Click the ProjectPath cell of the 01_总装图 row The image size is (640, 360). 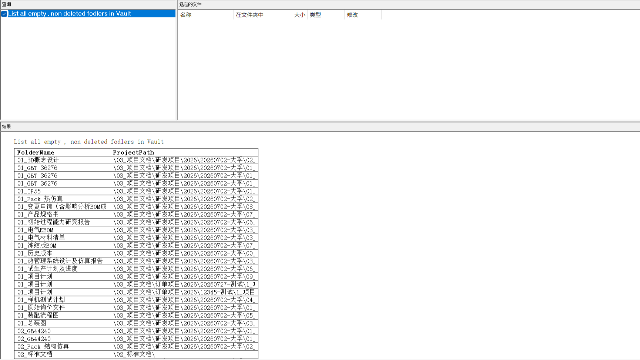click(185, 323)
